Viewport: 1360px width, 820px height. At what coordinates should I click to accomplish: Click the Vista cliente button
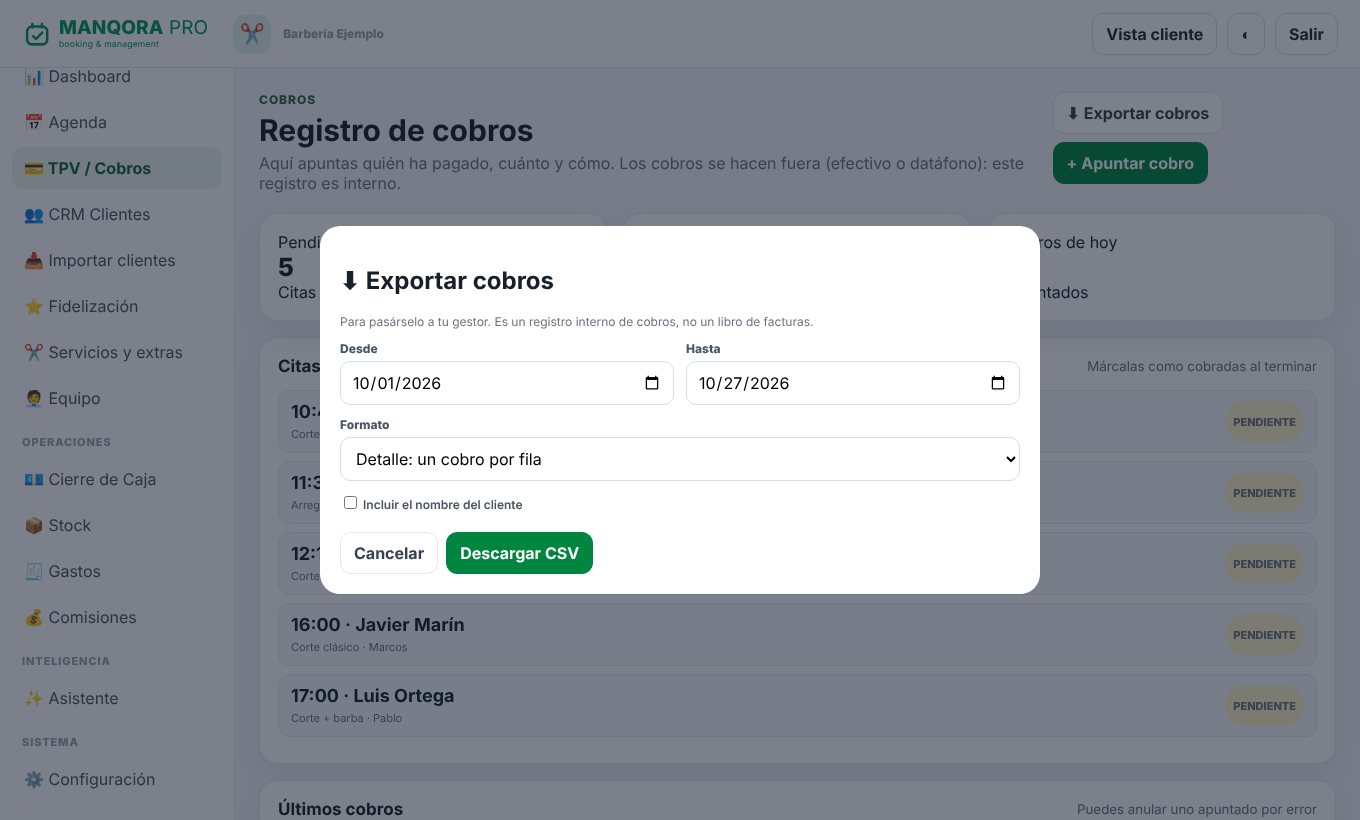(x=1154, y=34)
